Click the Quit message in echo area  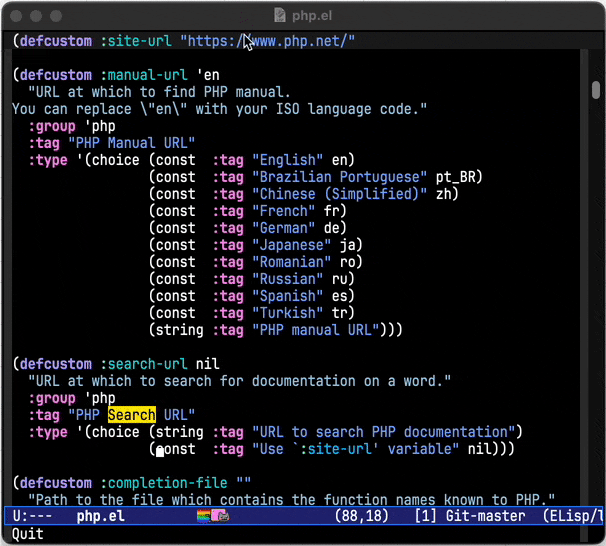pyautogui.click(x=28, y=534)
